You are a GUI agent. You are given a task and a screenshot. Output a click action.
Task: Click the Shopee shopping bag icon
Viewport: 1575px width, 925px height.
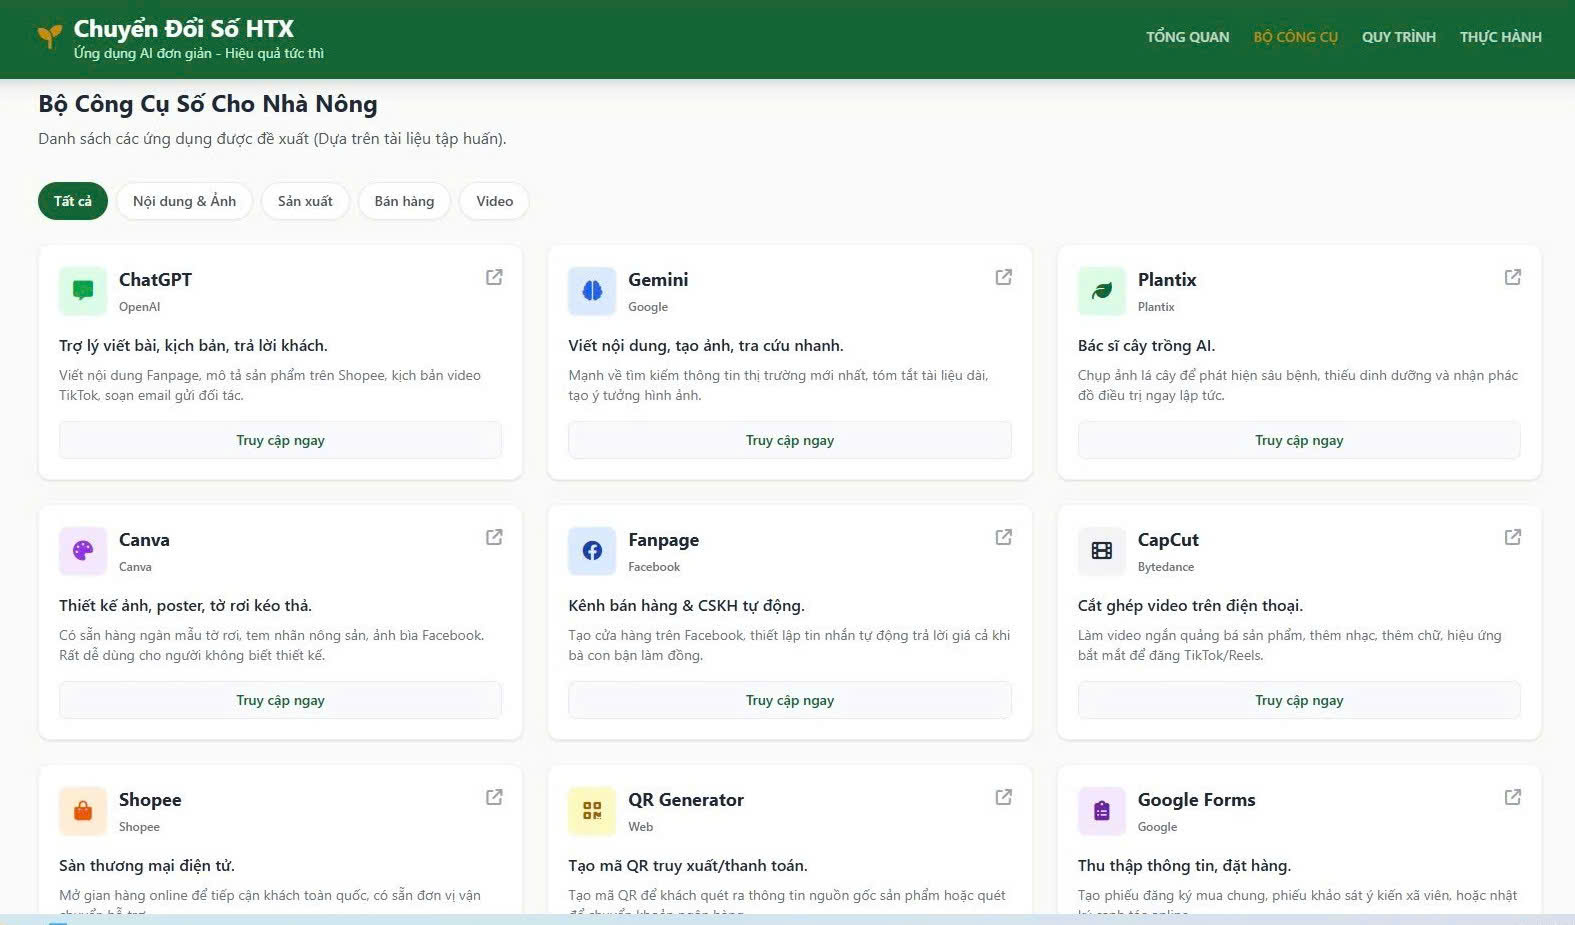(83, 811)
